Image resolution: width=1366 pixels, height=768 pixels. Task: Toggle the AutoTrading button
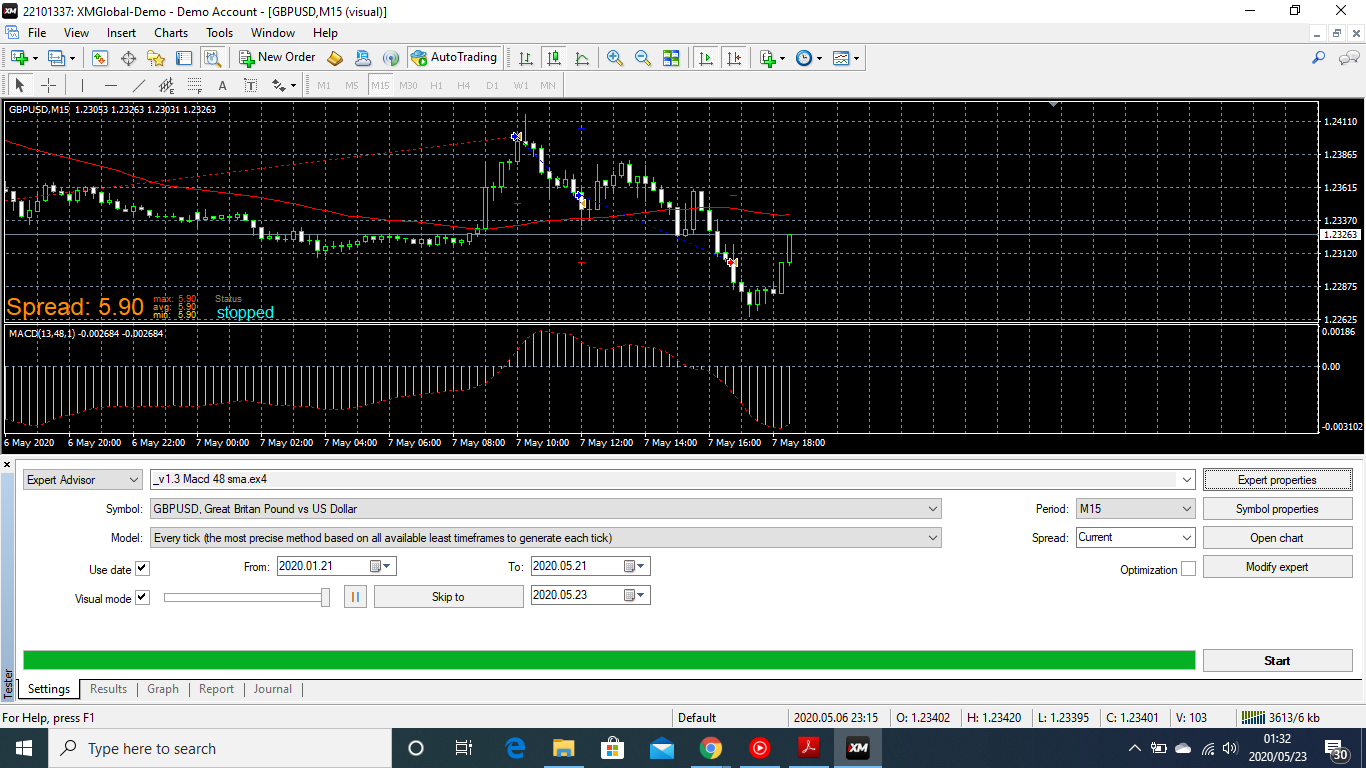pyautogui.click(x=453, y=58)
